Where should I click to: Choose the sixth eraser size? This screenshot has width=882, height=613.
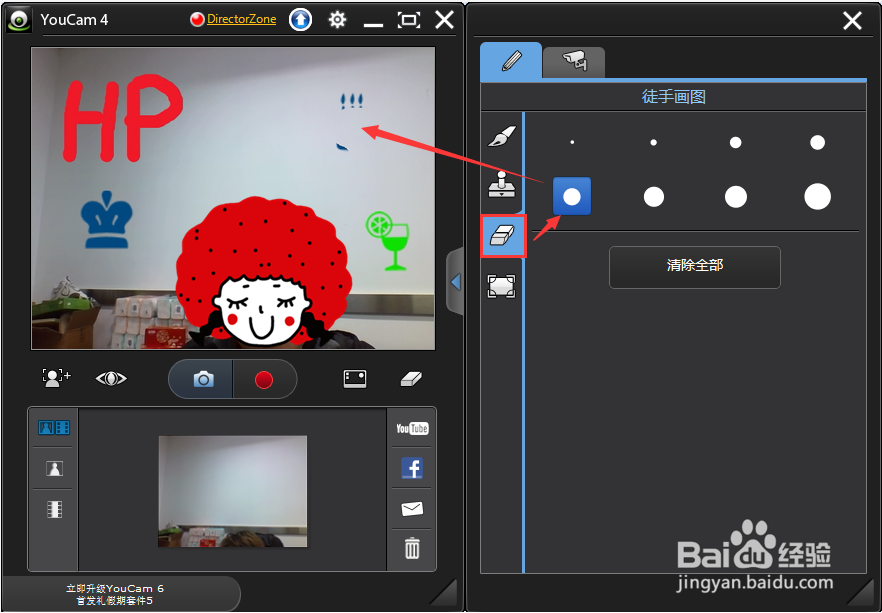[654, 197]
